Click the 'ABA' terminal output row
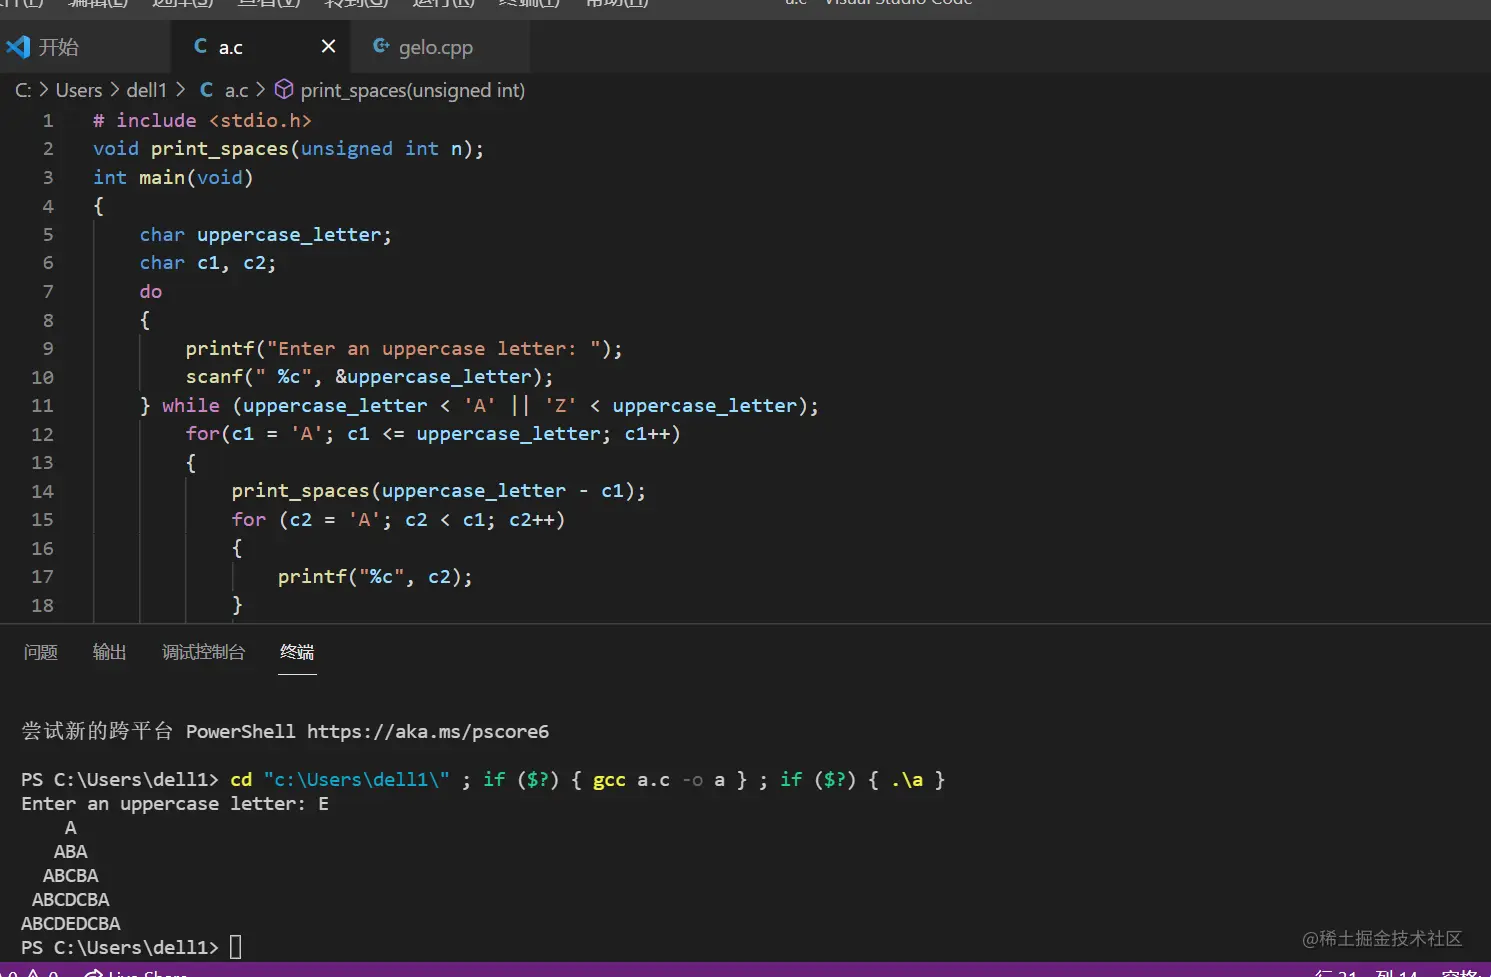The width and height of the screenshot is (1491, 977). click(x=70, y=851)
